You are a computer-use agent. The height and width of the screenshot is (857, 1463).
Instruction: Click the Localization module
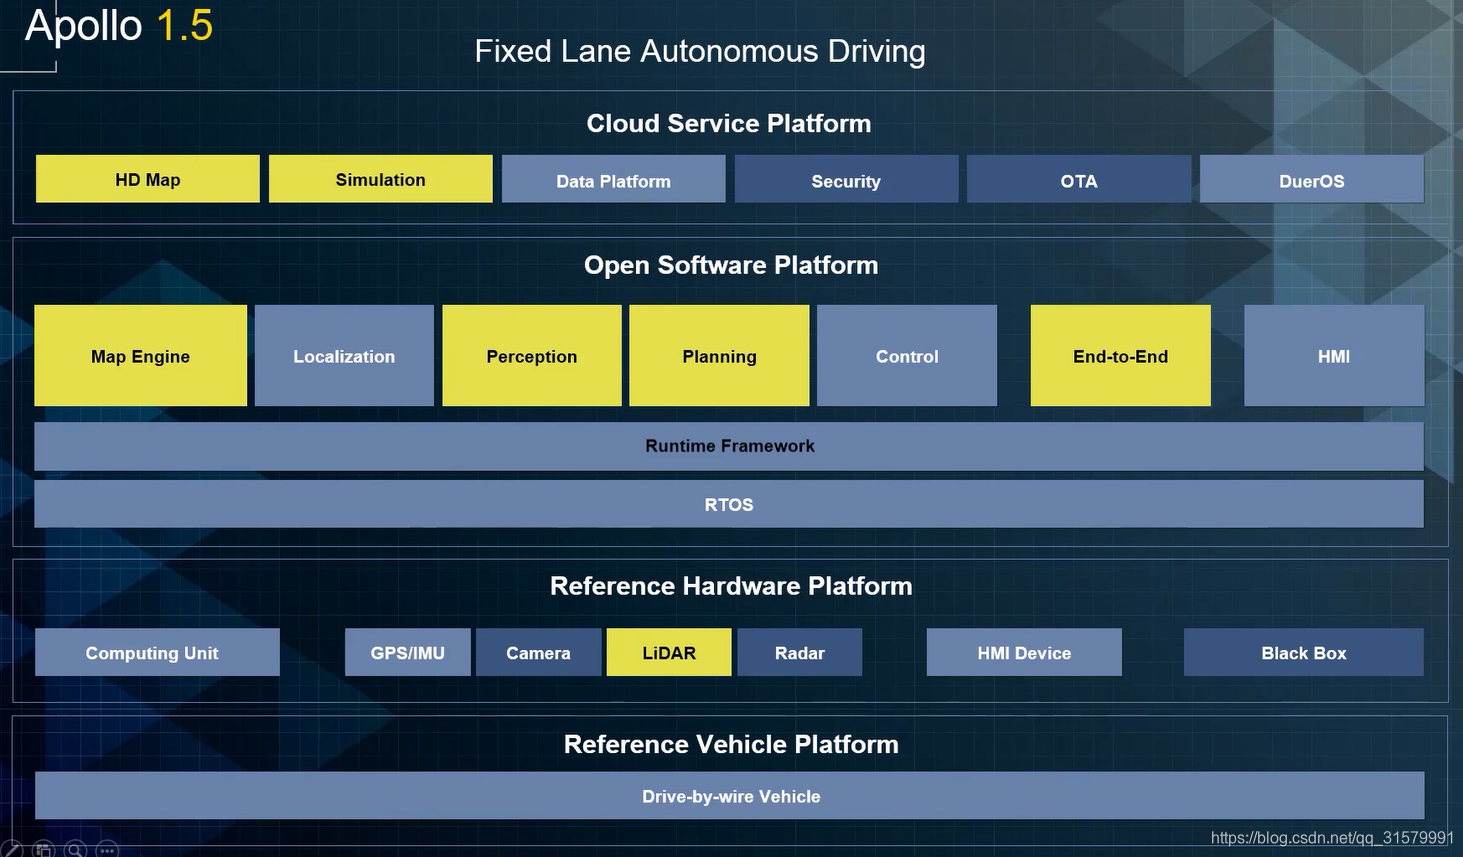pos(344,356)
